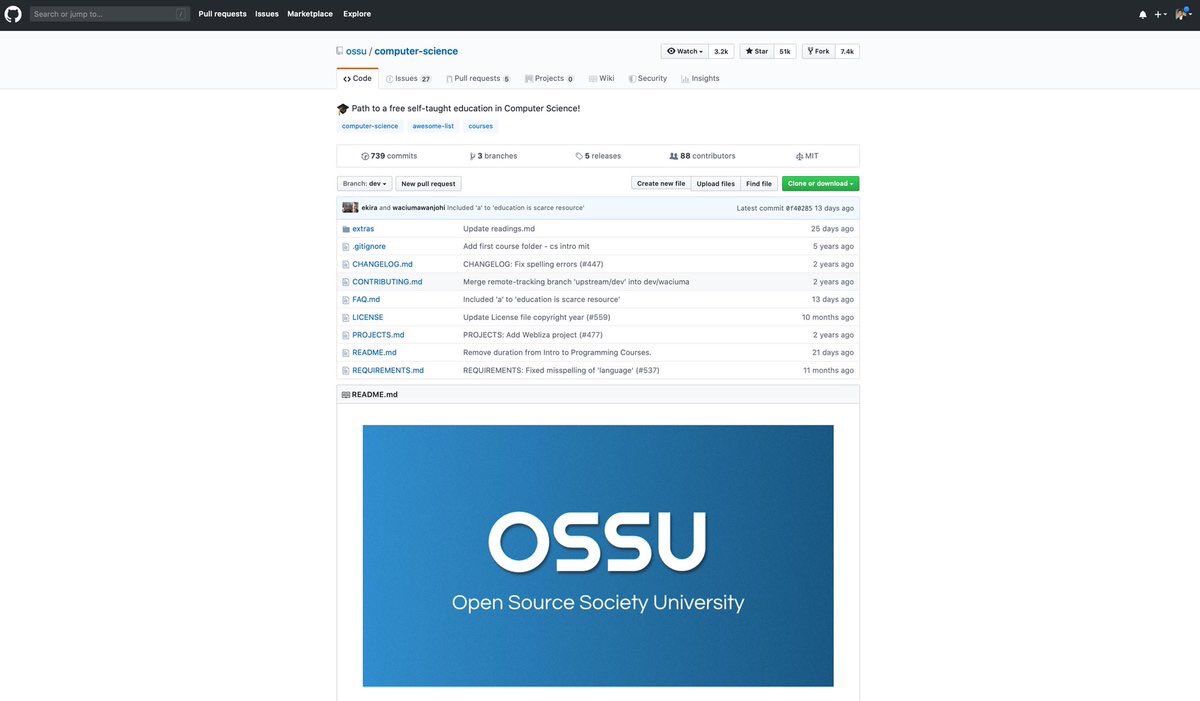Image resolution: width=1200 pixels, height=701 pixels.
Task: Open Marketplace in top navigation
Action: pyautogui.click(x=310, y=14)
